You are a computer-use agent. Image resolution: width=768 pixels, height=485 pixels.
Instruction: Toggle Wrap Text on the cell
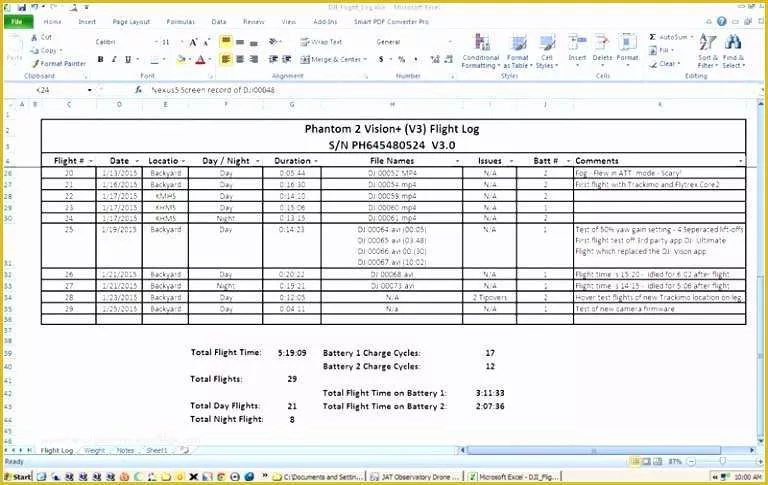click(321, 42)
